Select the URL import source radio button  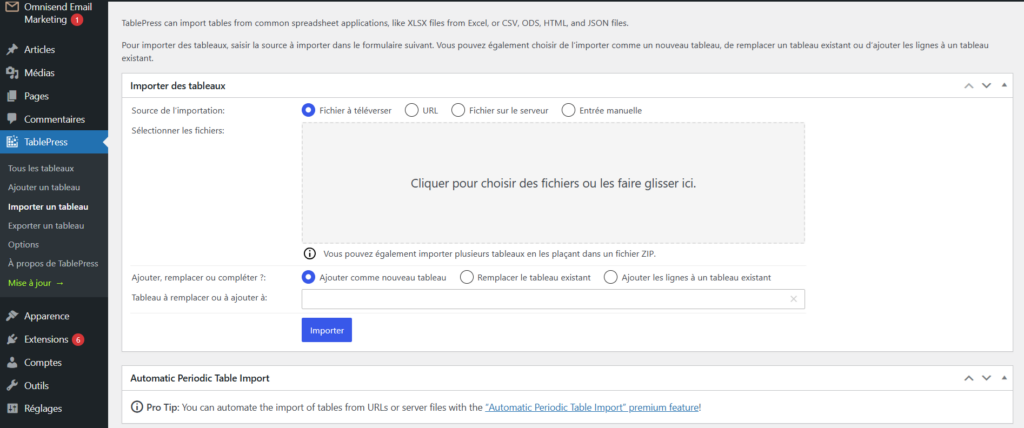(412, 110)
